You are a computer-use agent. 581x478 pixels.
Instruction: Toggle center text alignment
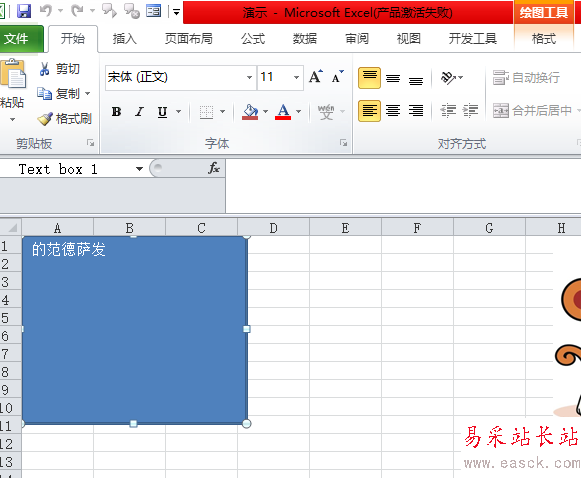393,111
